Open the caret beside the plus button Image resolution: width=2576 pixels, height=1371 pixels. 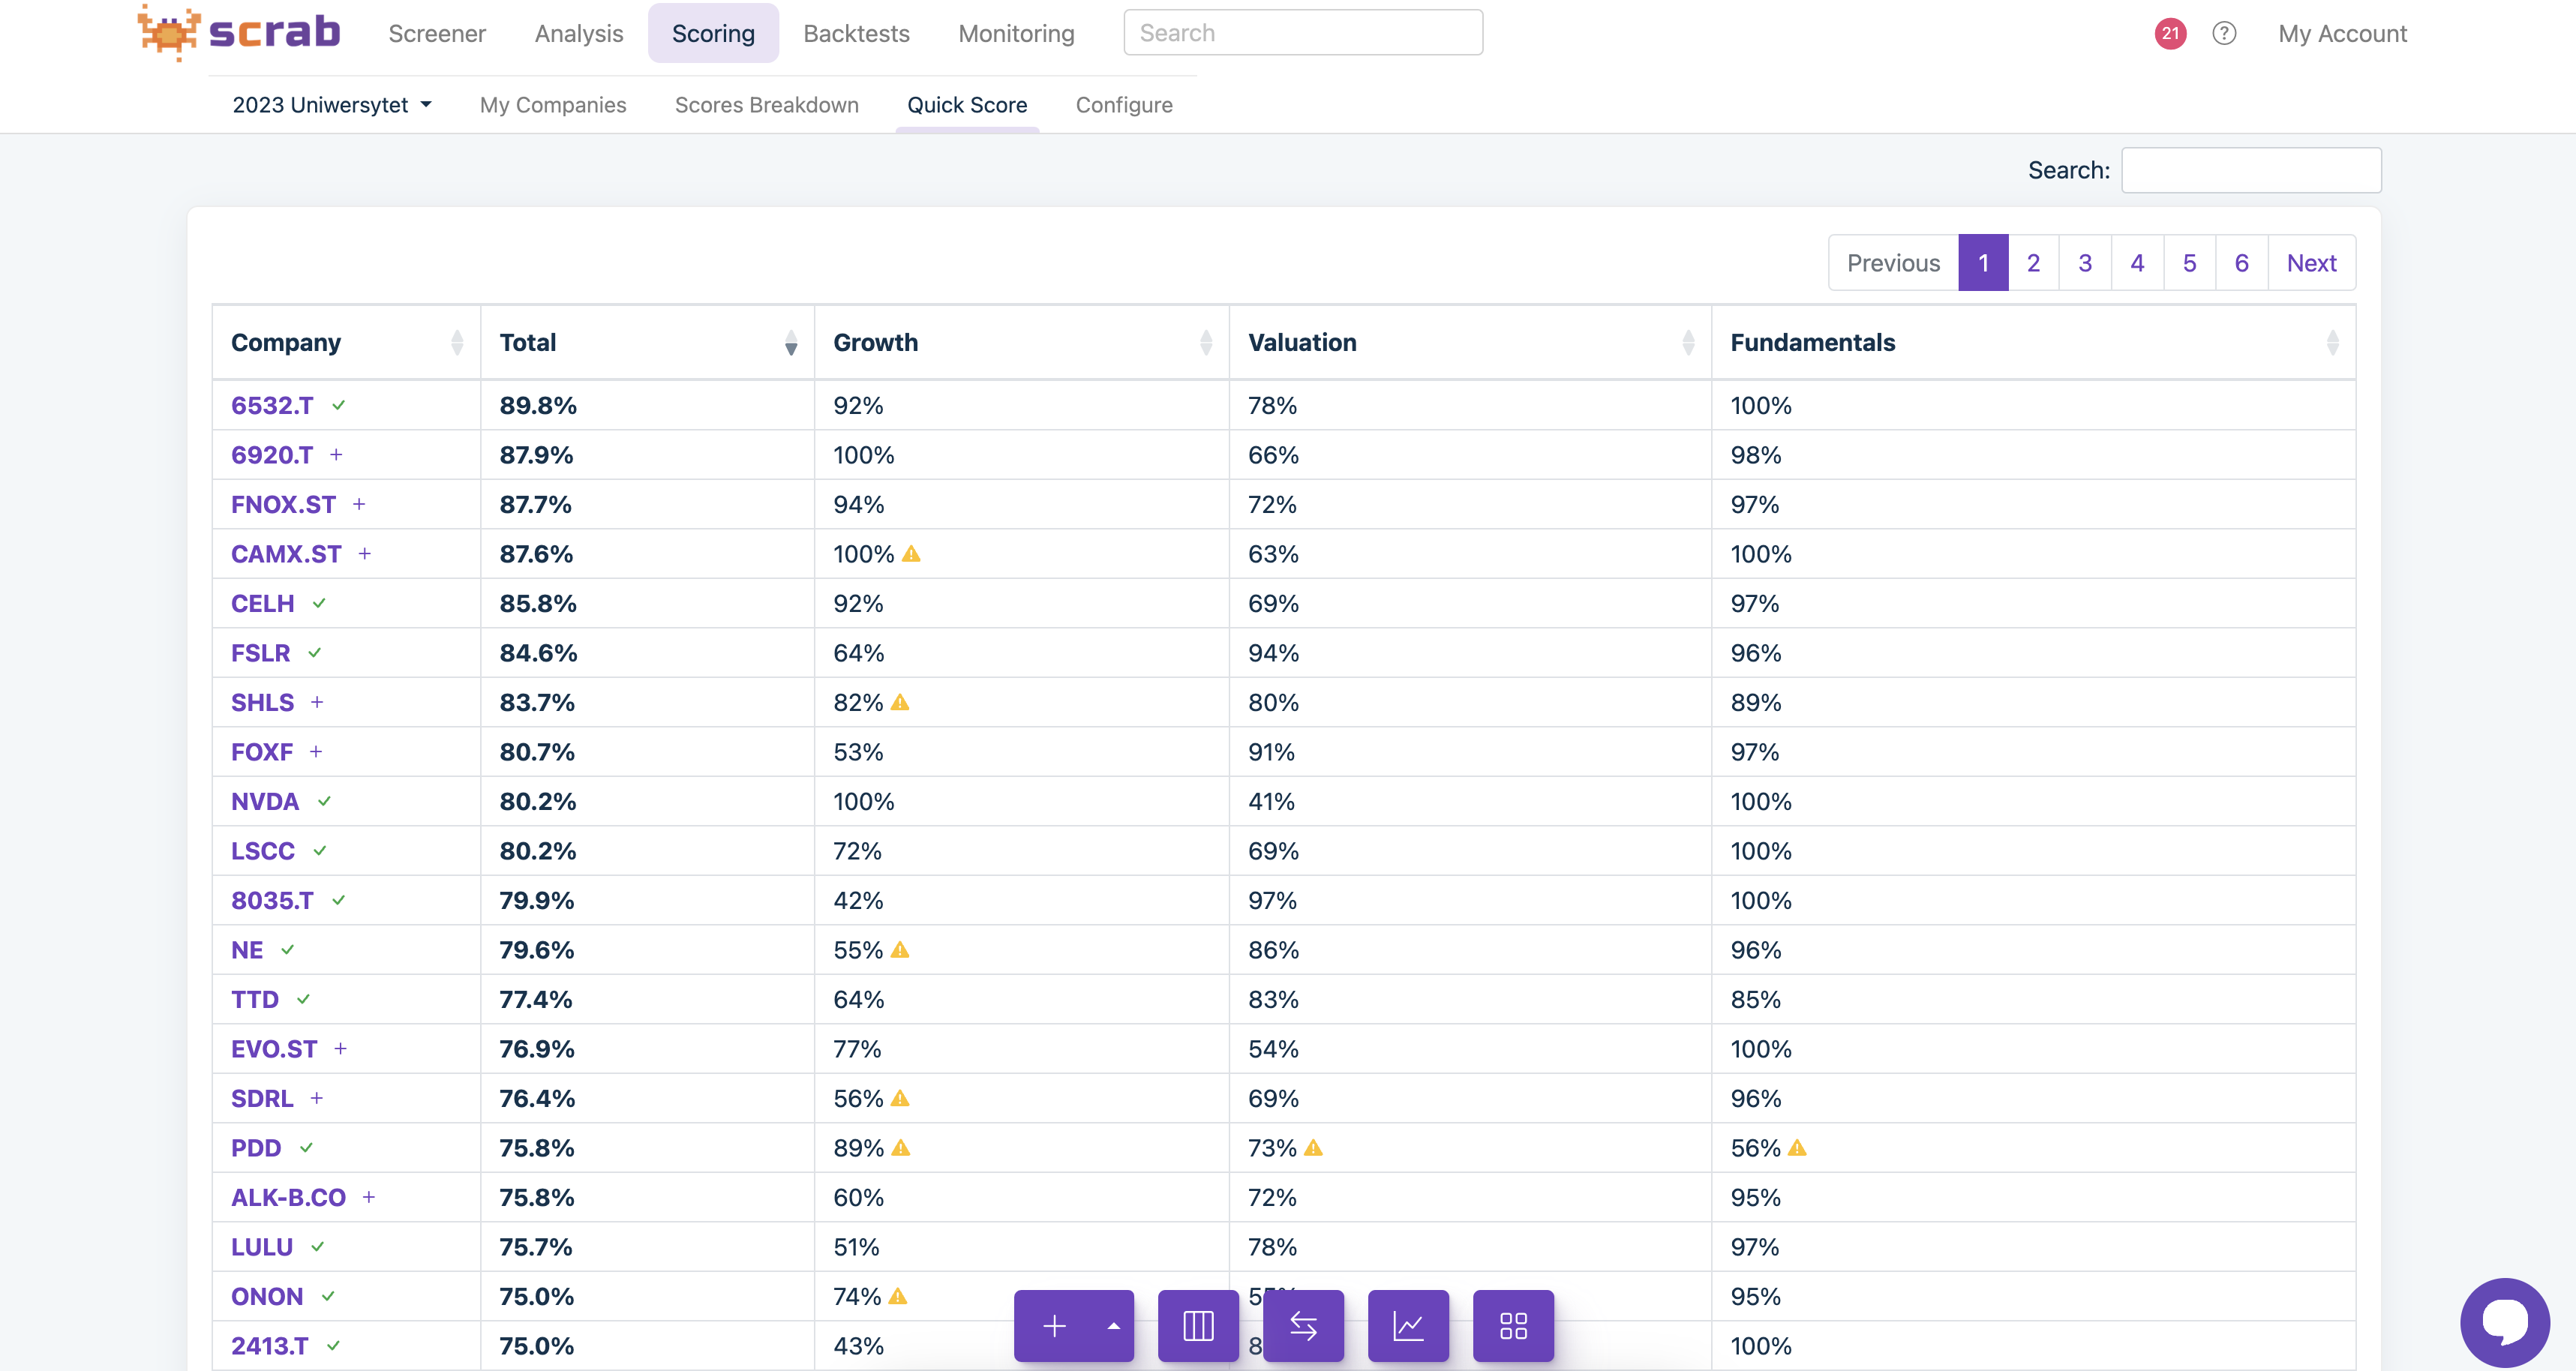[1113, 1326]
